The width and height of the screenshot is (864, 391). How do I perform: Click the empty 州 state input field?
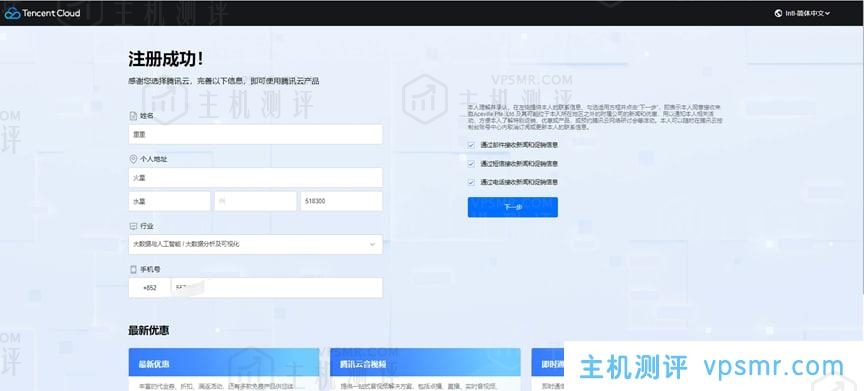tap(255, 201)
